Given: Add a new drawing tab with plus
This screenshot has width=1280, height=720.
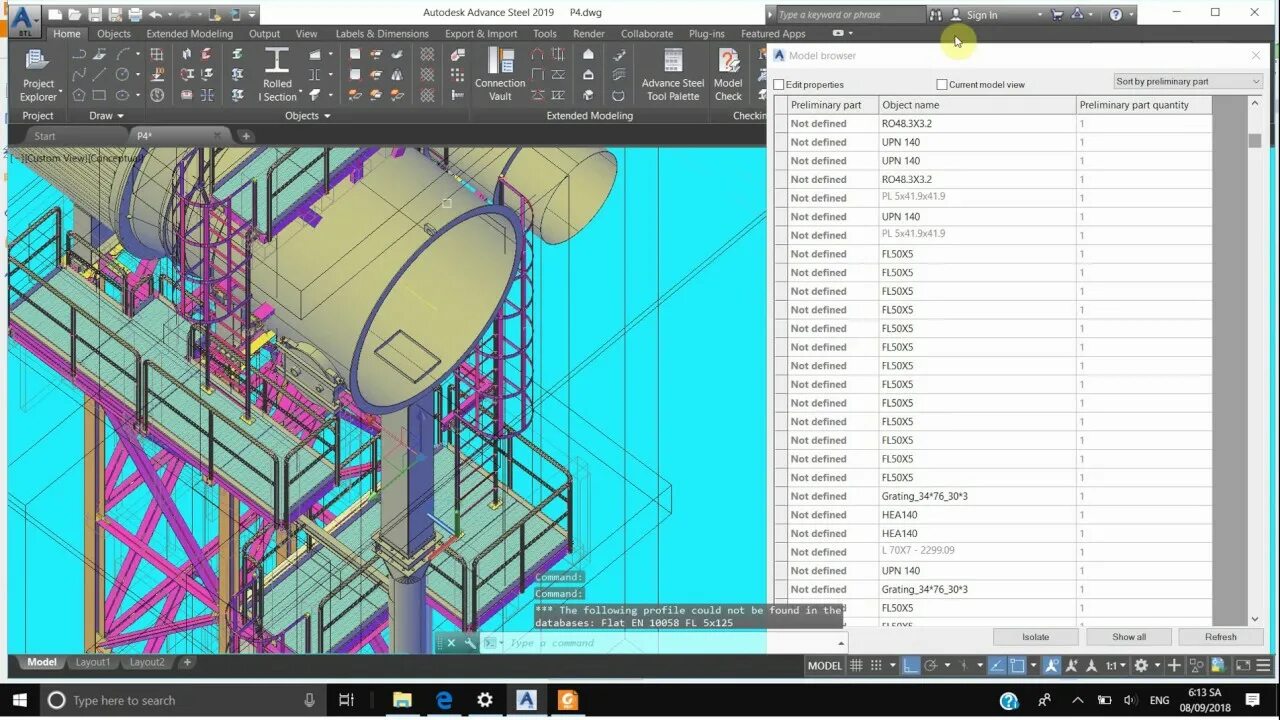Looking at the screenshot, I should point(246,136).
